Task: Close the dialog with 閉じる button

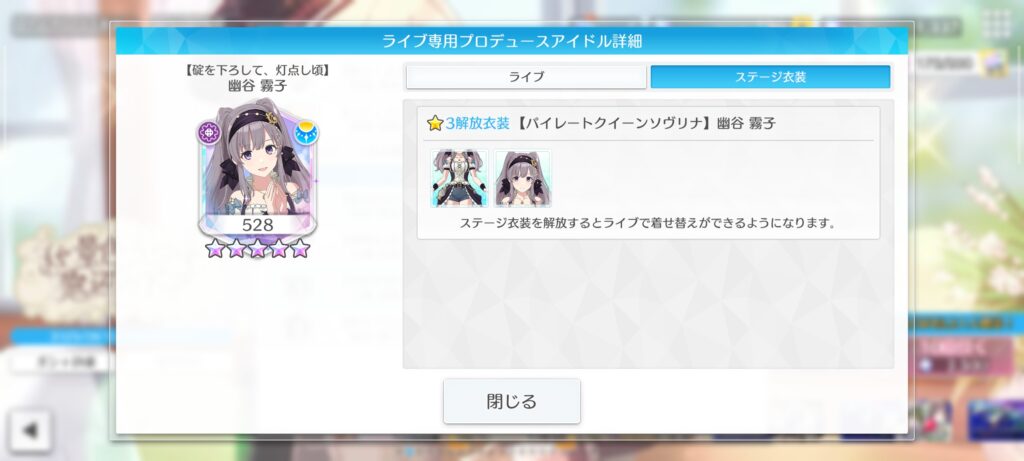Action: (511, 401)
